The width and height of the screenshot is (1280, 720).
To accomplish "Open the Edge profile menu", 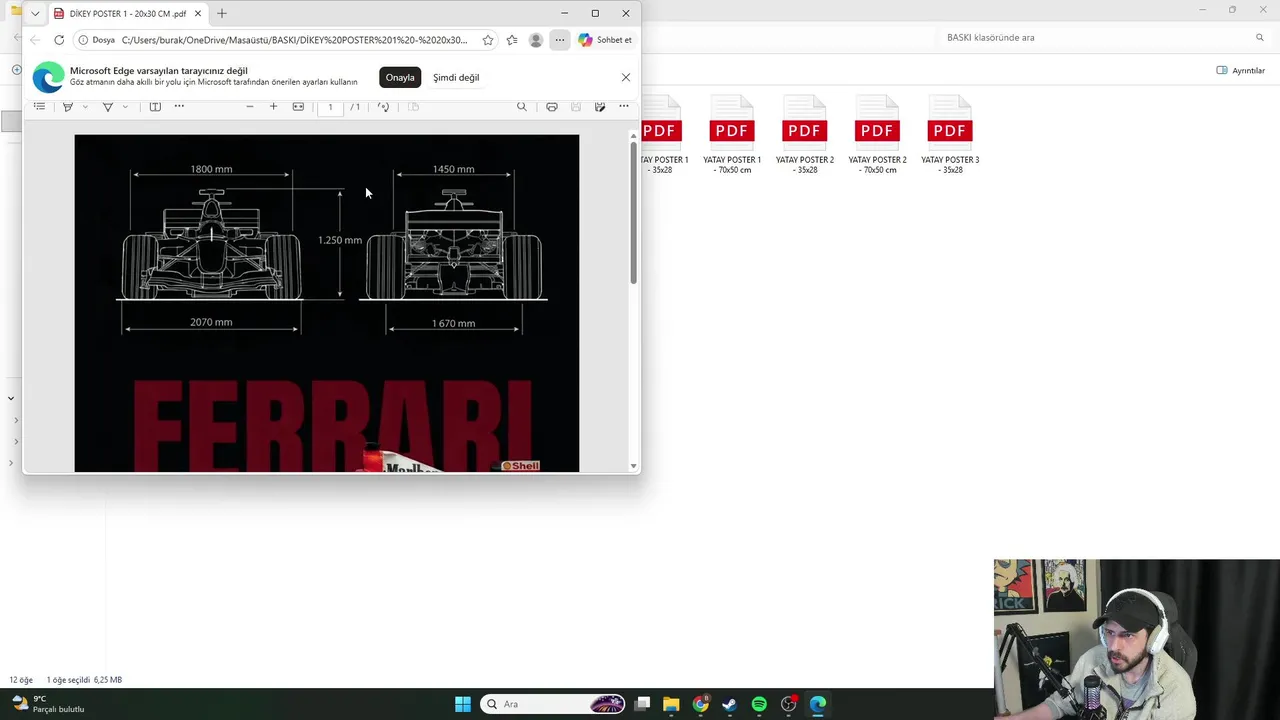I will click(x=536, y=40).
